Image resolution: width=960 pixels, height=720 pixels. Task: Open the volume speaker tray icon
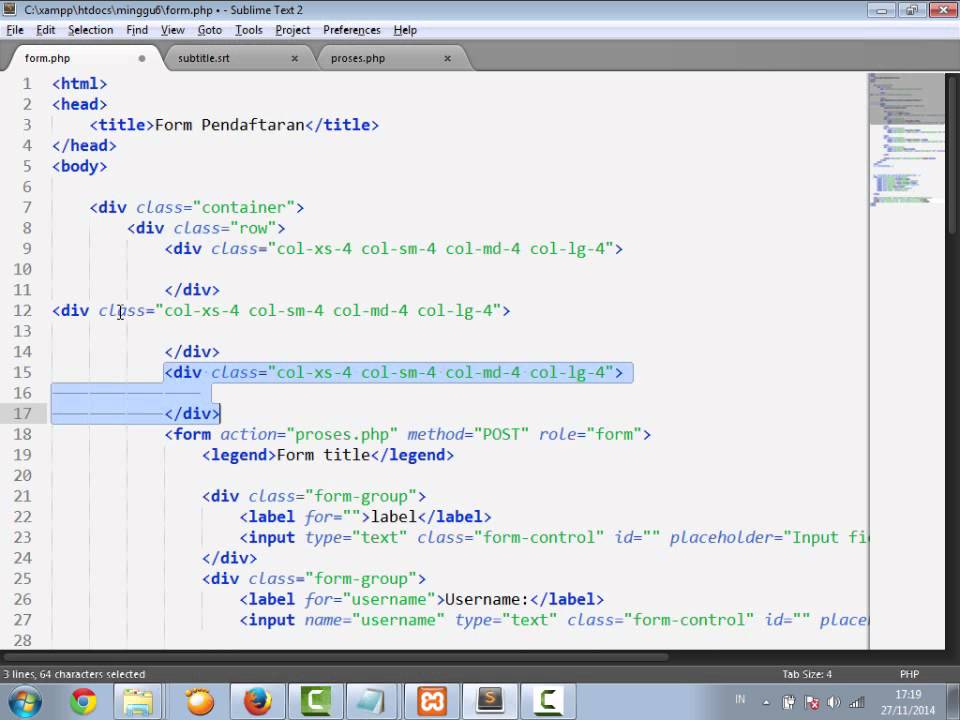[833, 702]
